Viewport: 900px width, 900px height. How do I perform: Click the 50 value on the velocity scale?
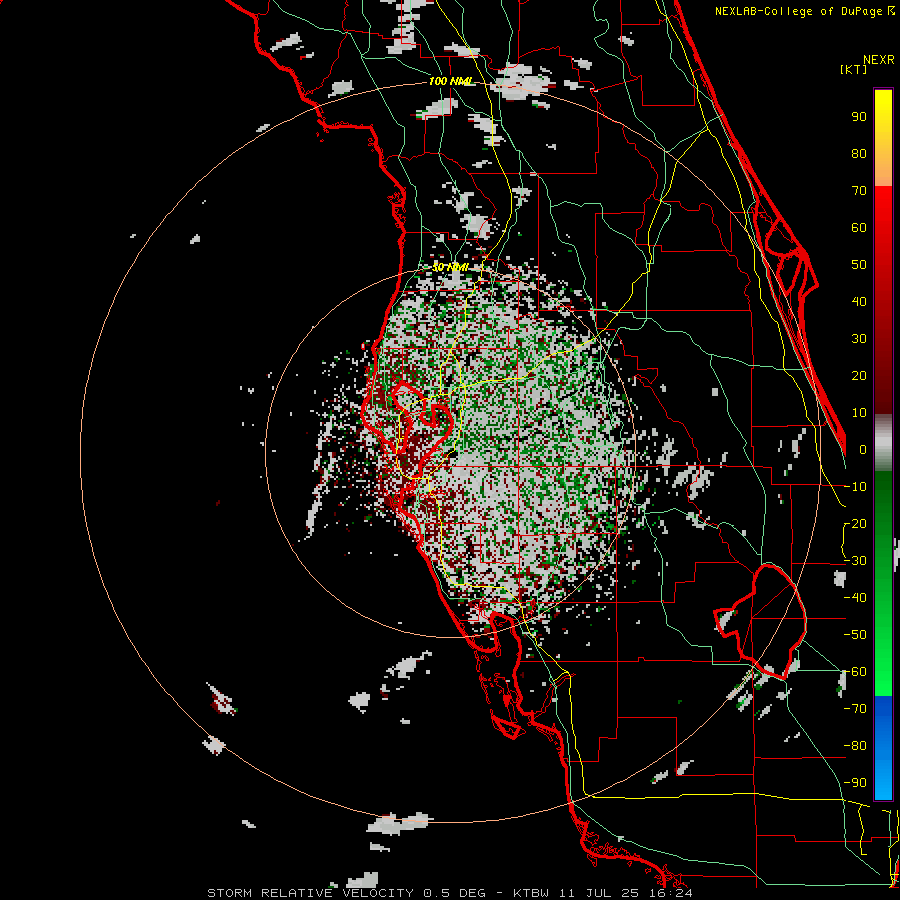pos(859,265)
